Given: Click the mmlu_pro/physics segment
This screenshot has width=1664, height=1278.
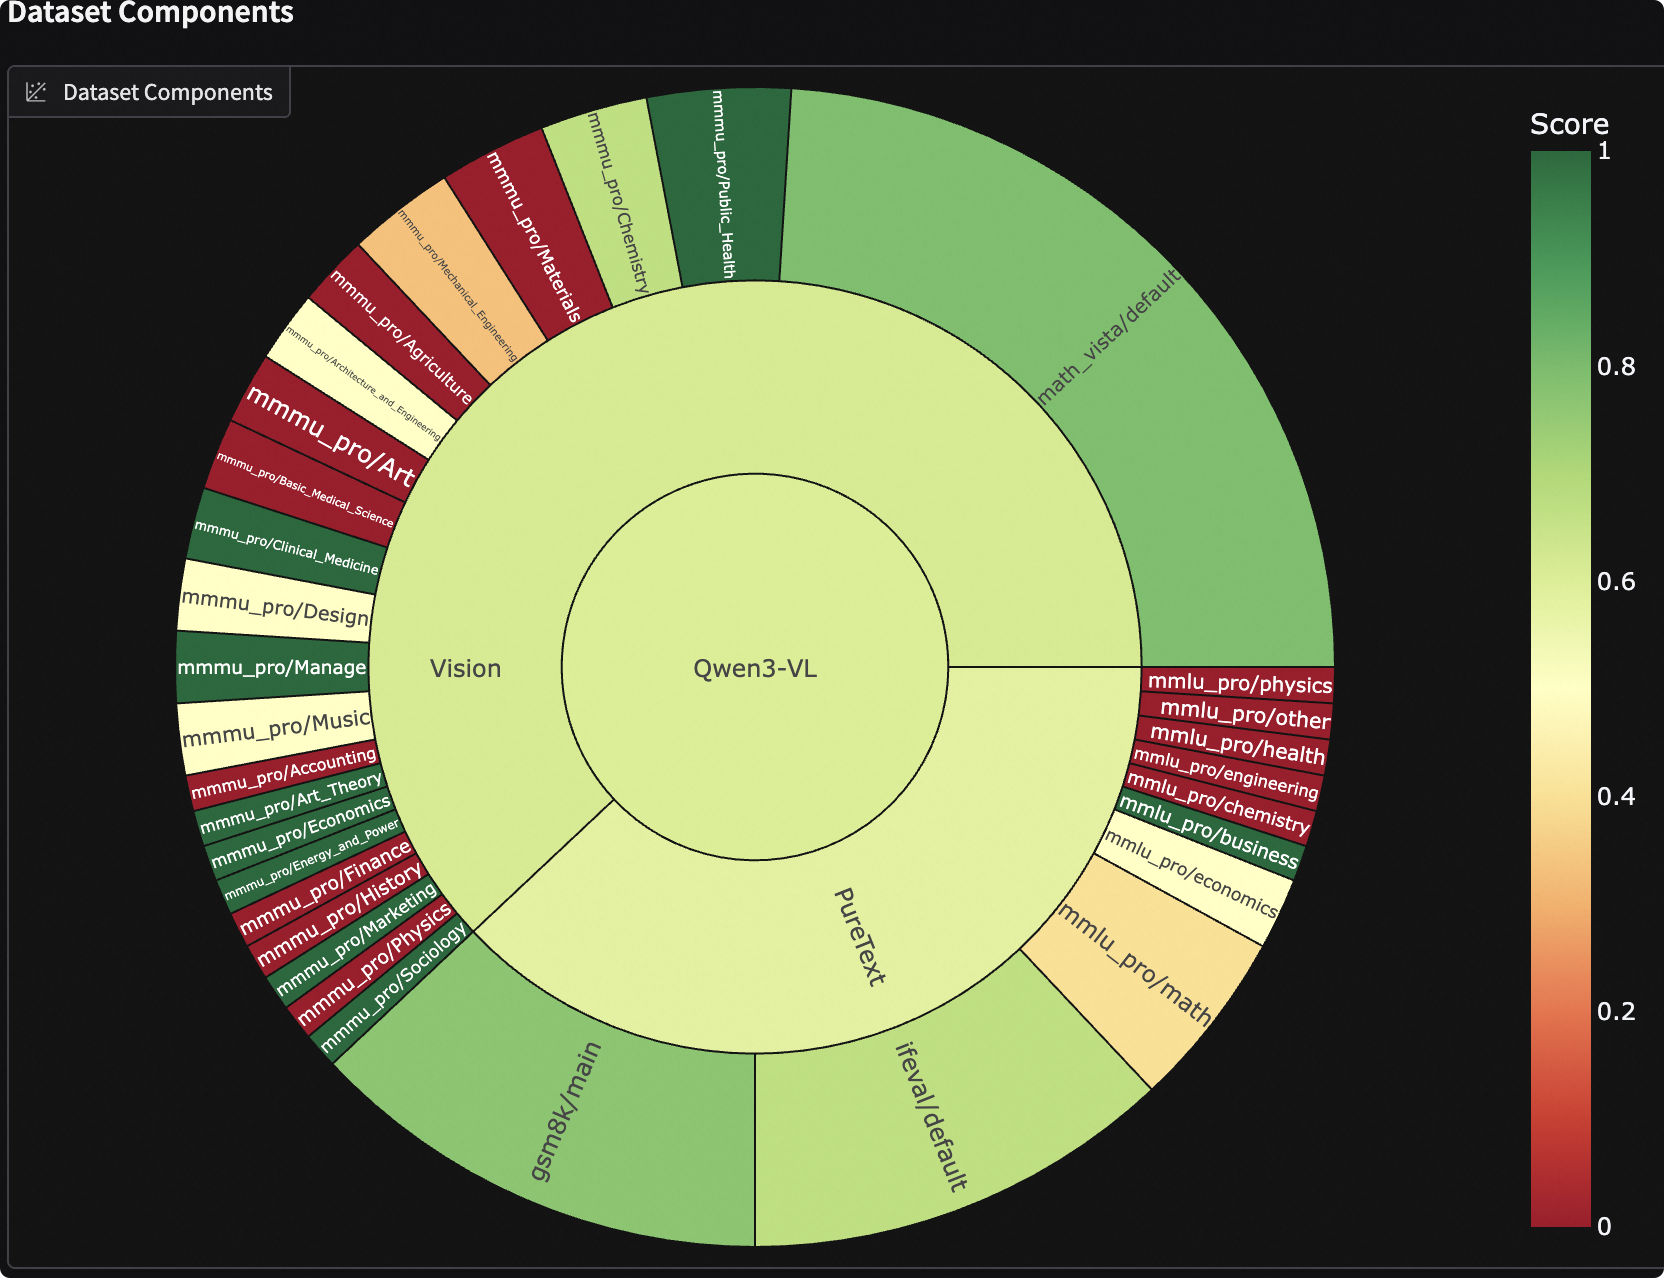Looking at the screenshot, I should [1238, 684].
